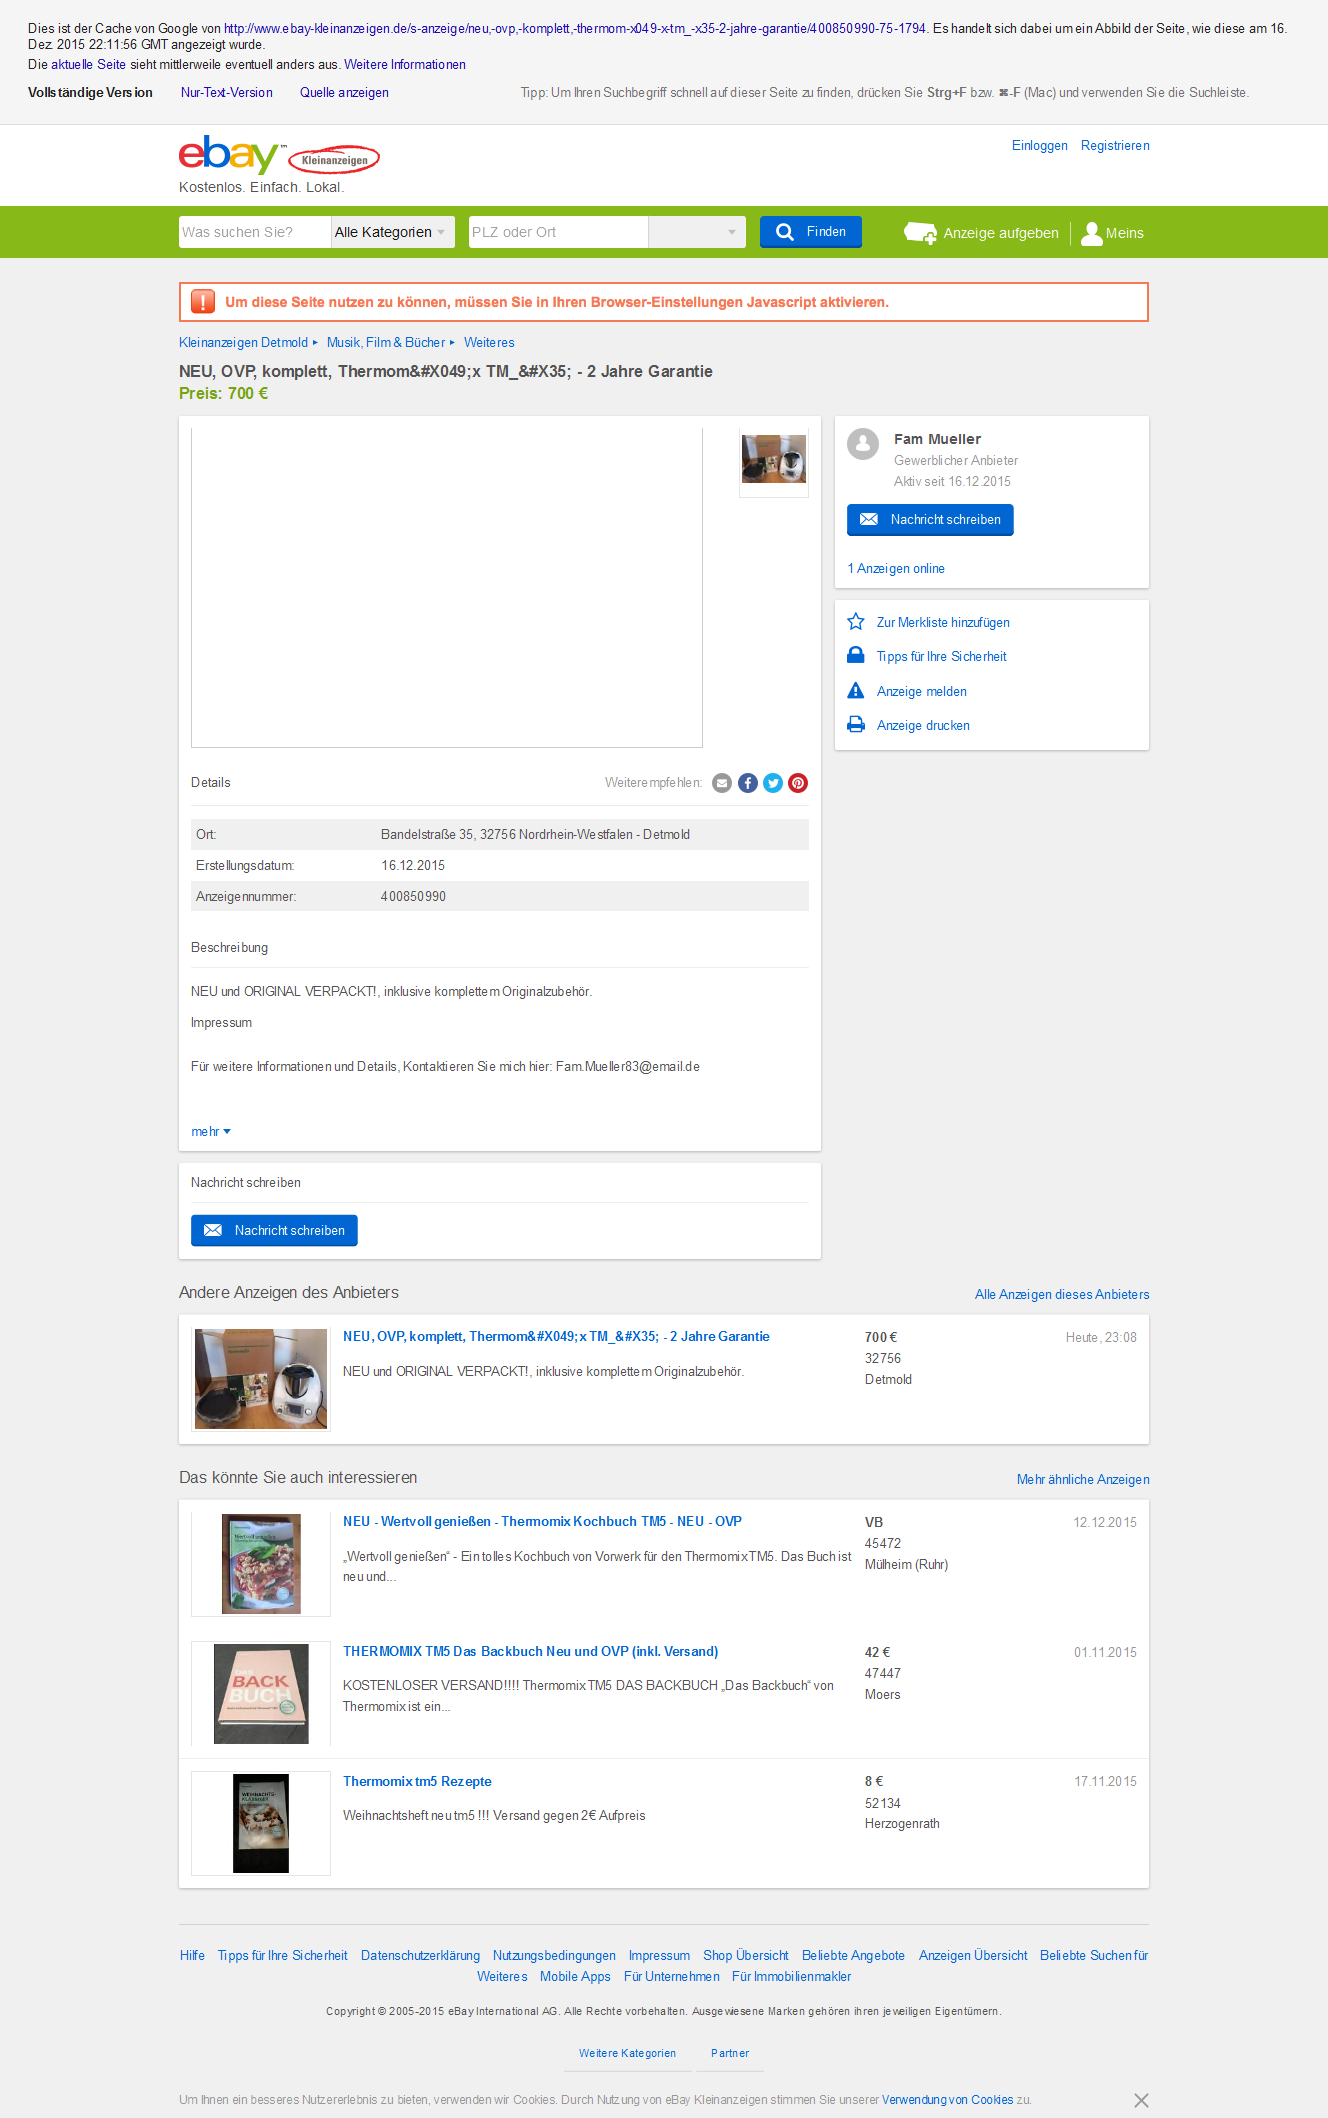This screenshot has height=2118, width=1328.
Task: Open Für Immobilienmakler footer link
Action: point(791,1977)
